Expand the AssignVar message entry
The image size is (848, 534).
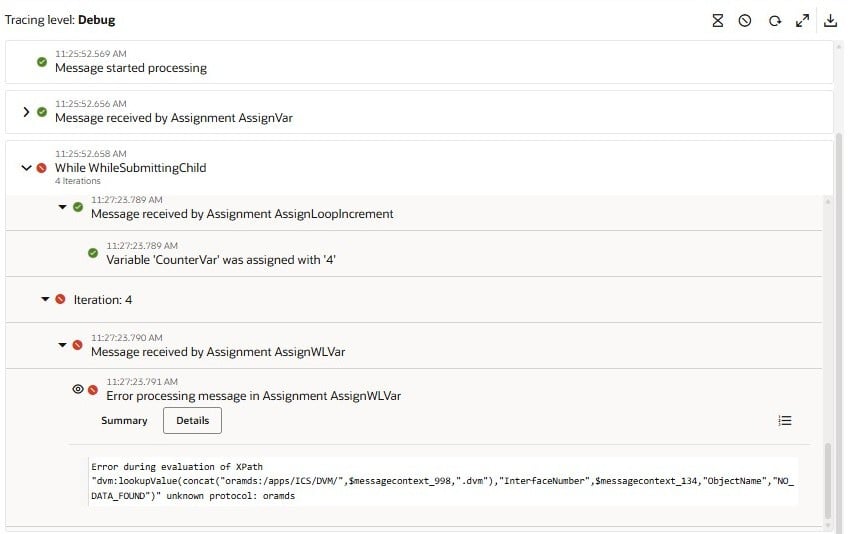click(x=27, y=112)
